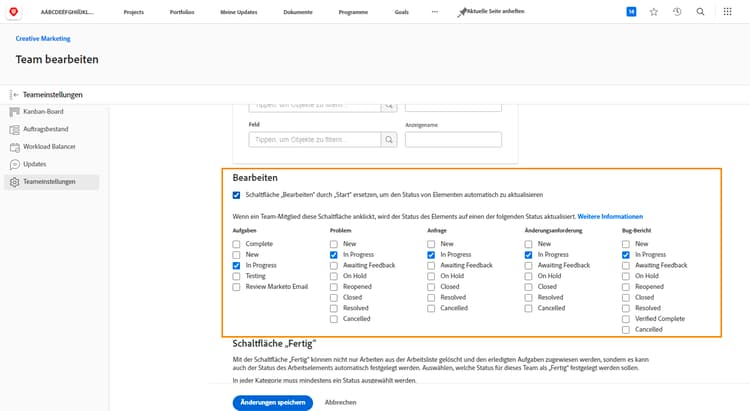Image resolution: width=750 pixels, height=411 pixels.
Task: Check Awaiting Feedback under Anfrage
Action: [x=431, y=266]
